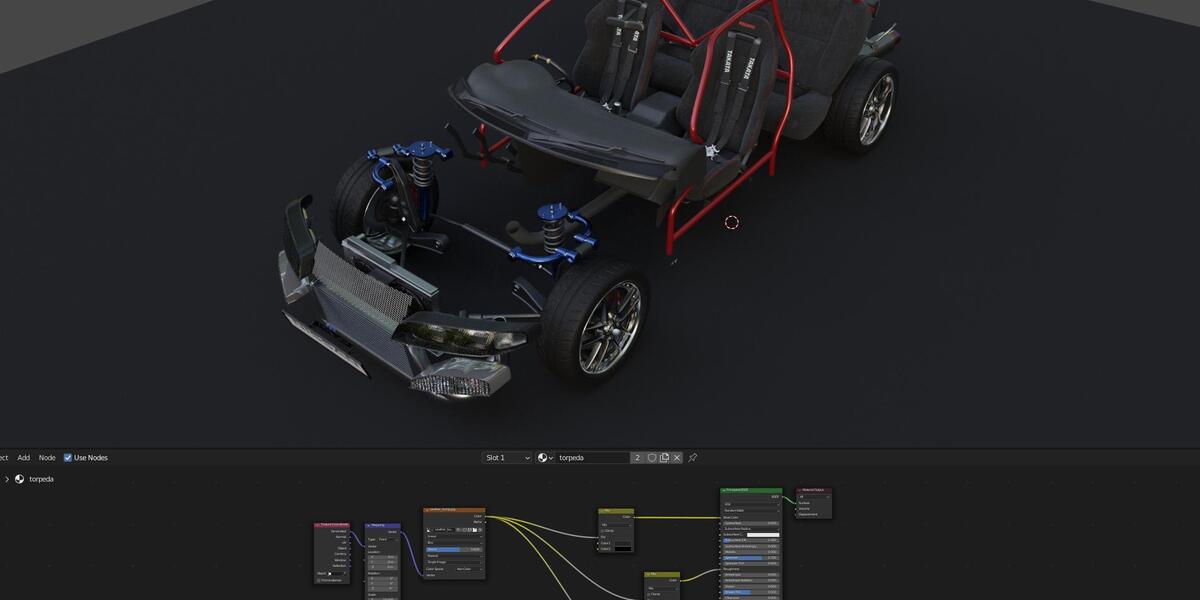Click the Image Texture node header
Screen dimensions: 1200x600
[454, 510]
